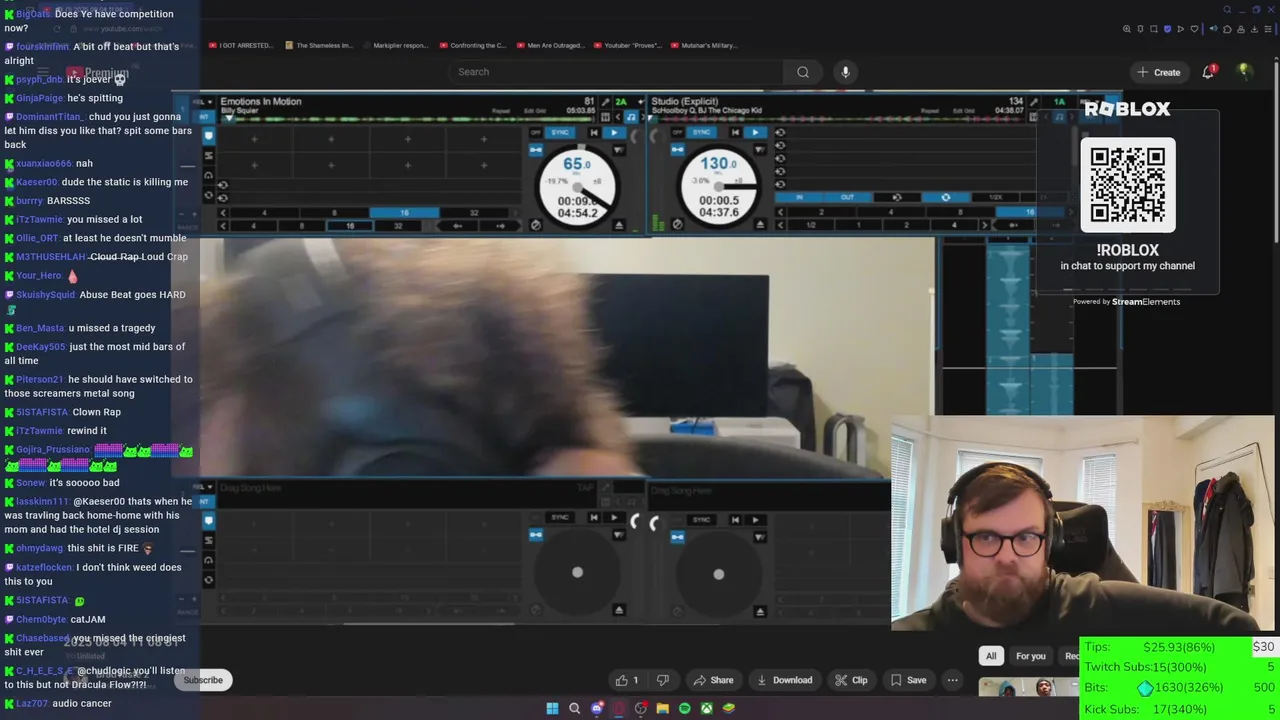This screenshot has width=1280, height=720.
Task: Click the 1A key indicator on right deck
Action: 1060,102
